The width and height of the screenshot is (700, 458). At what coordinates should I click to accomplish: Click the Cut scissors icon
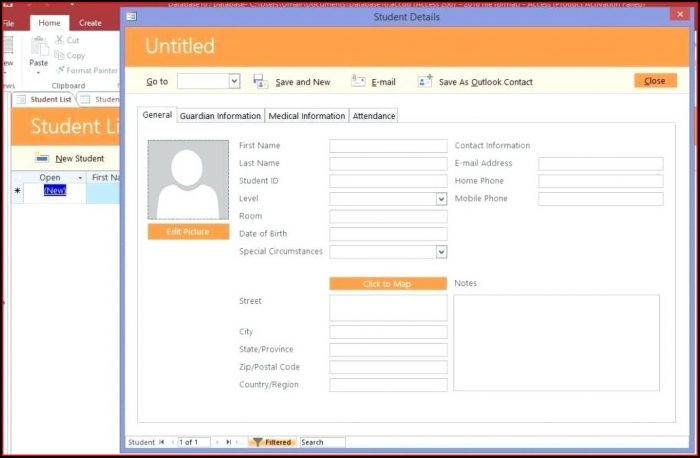tap(59, 40)
